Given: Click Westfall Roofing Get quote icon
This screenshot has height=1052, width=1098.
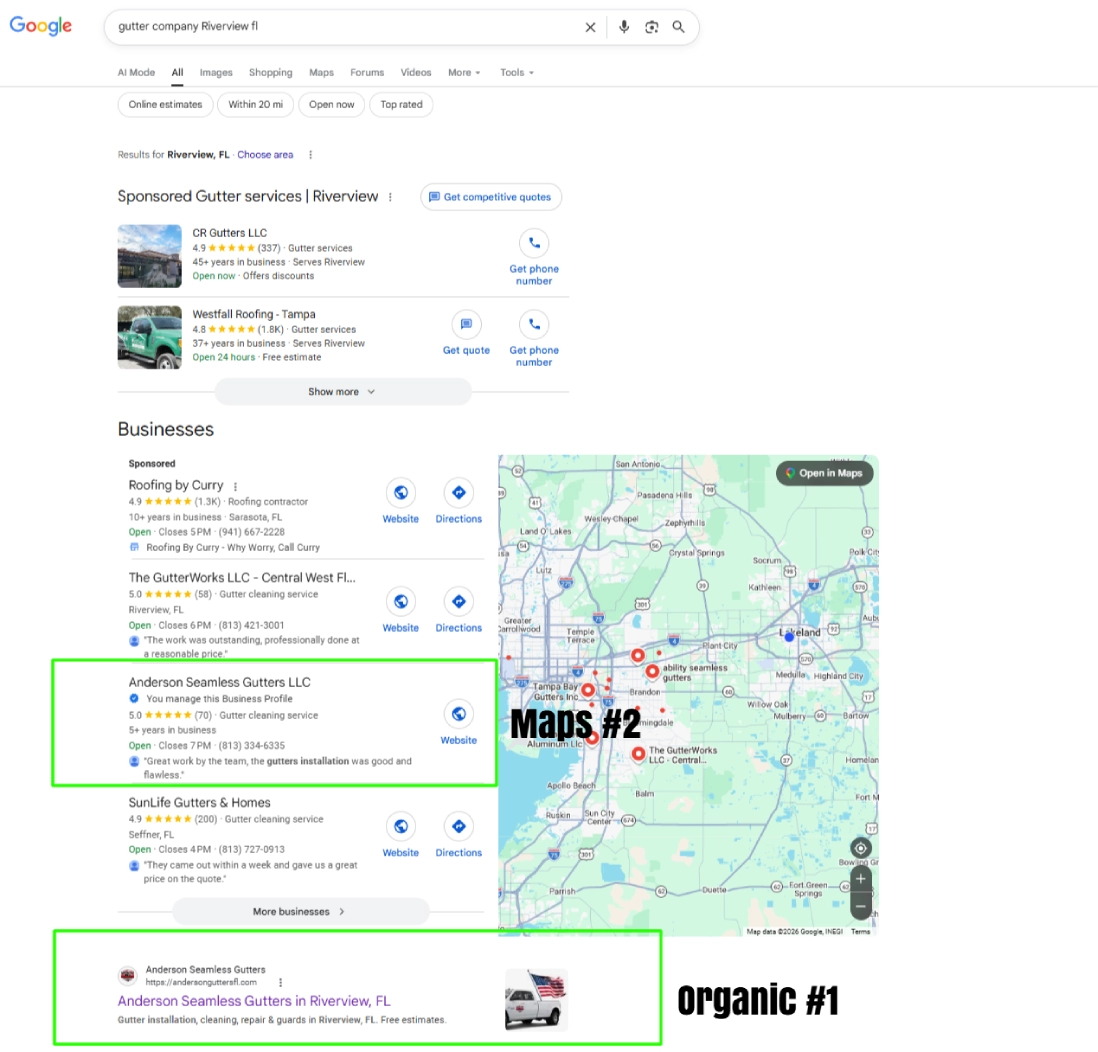Looking at the screenshot, I should pos(466,324).
